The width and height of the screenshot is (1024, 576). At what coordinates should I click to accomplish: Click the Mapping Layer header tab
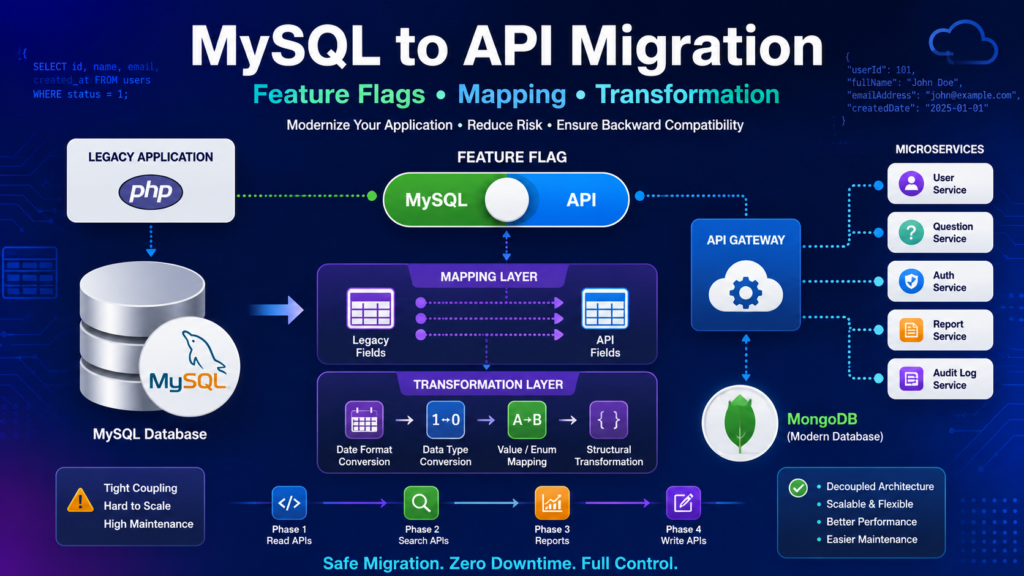(x=488, y=277)
